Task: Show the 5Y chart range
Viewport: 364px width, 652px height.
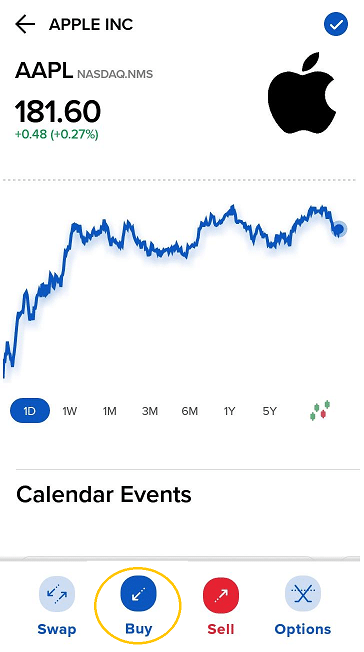Action: coord(269,411)
